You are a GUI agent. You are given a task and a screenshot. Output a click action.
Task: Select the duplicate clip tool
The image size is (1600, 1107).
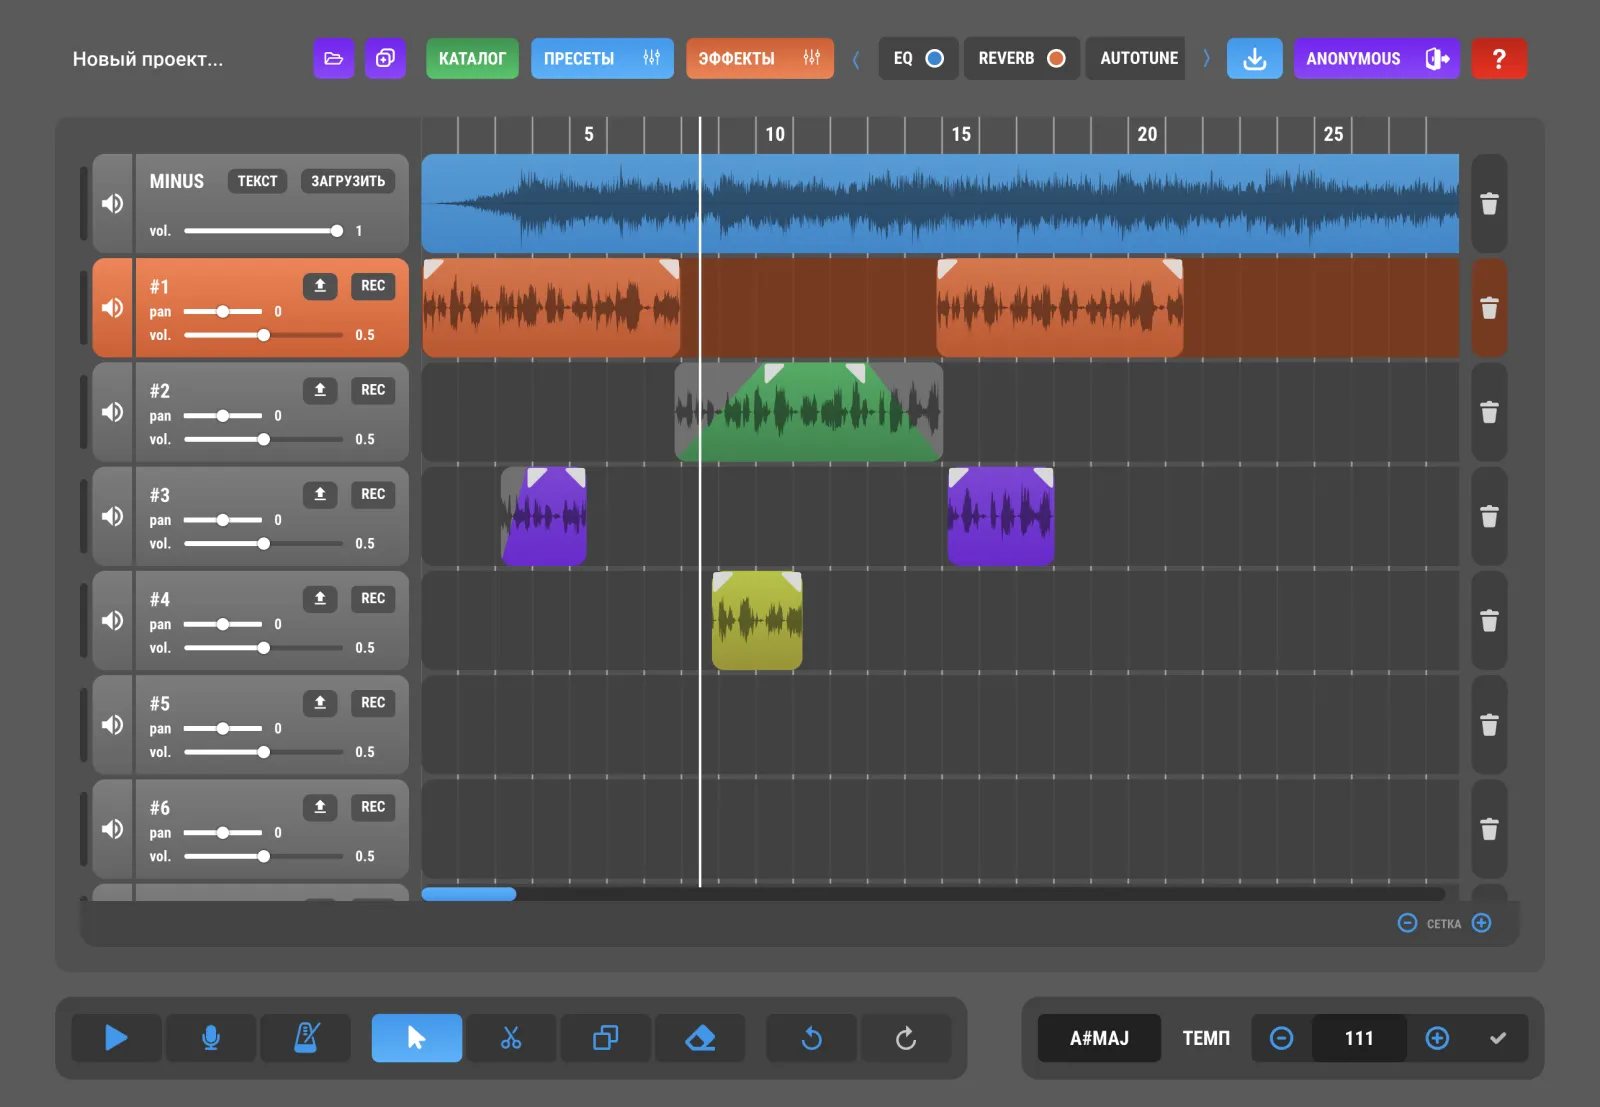(x=605, y=1038)
